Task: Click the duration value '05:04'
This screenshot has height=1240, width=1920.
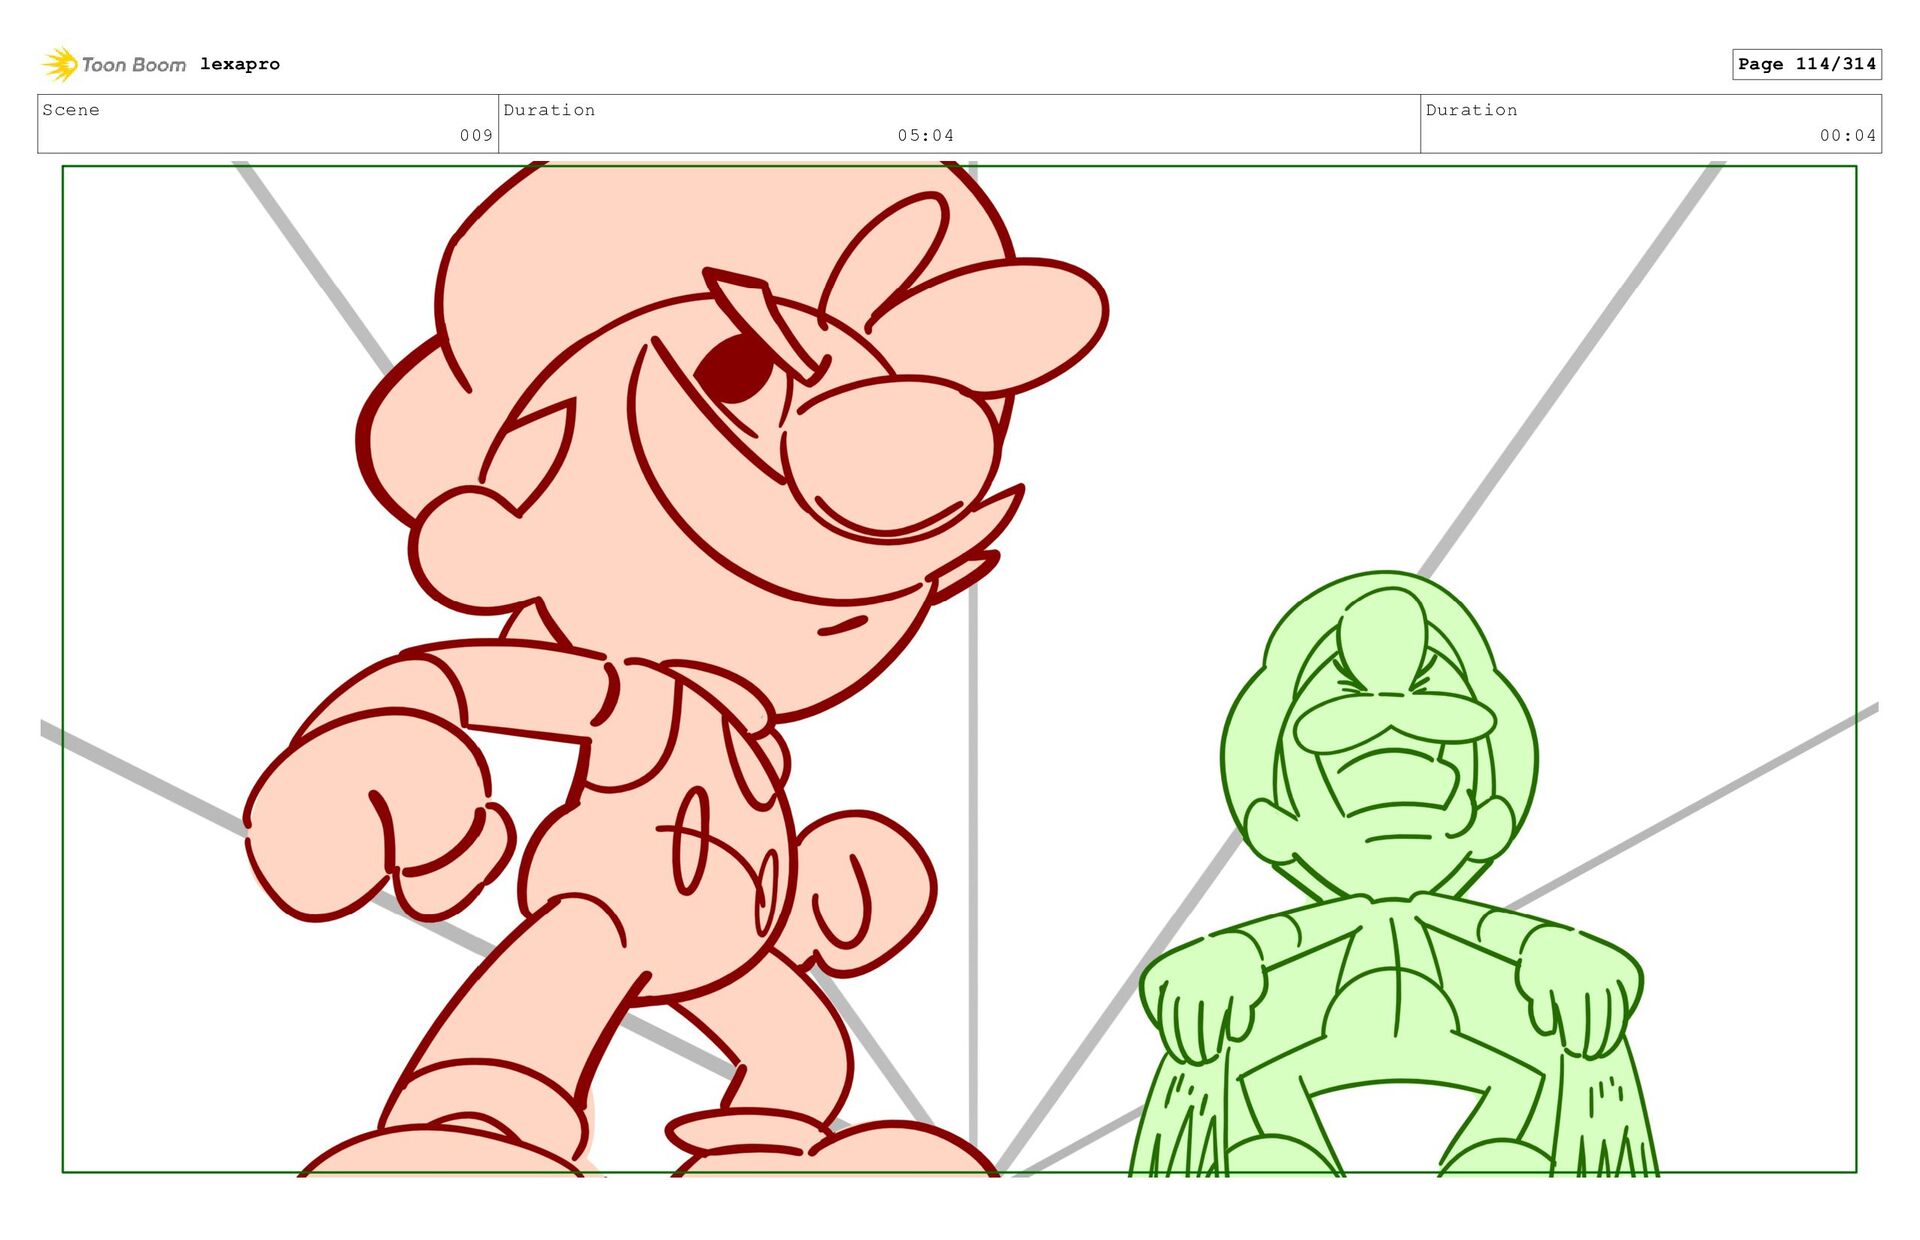Action: [925, 135]
